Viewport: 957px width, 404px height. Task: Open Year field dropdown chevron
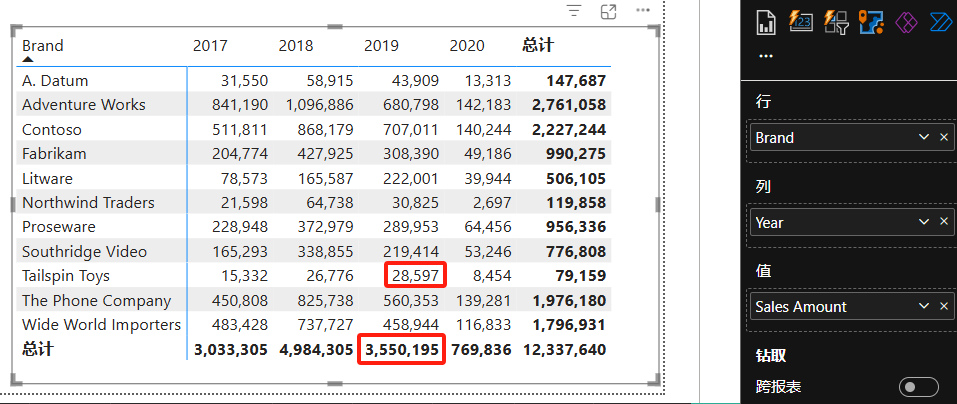(924, 222)
